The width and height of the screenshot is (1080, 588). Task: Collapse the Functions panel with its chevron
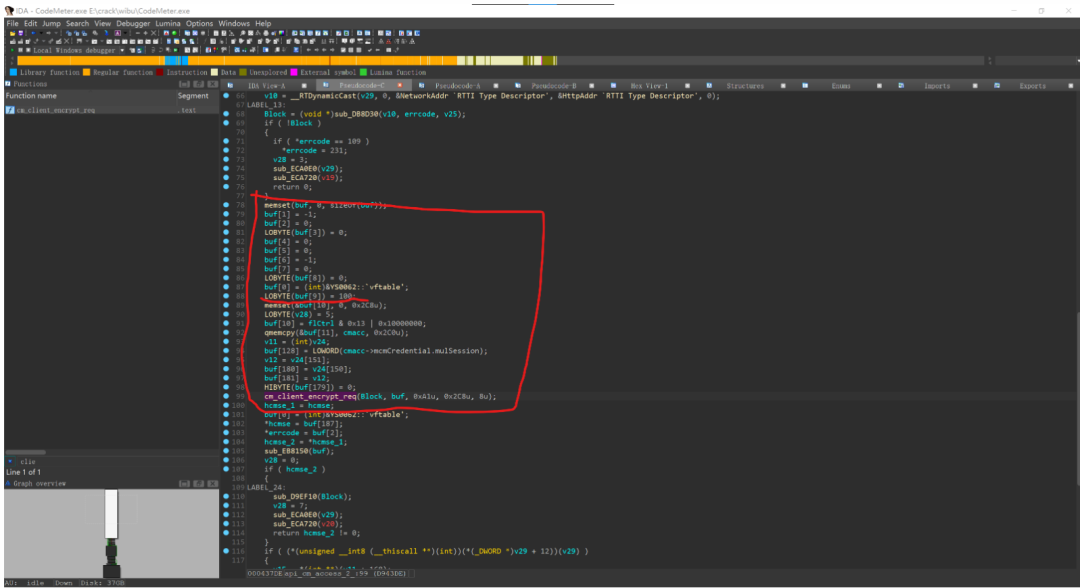pos(185,84)
